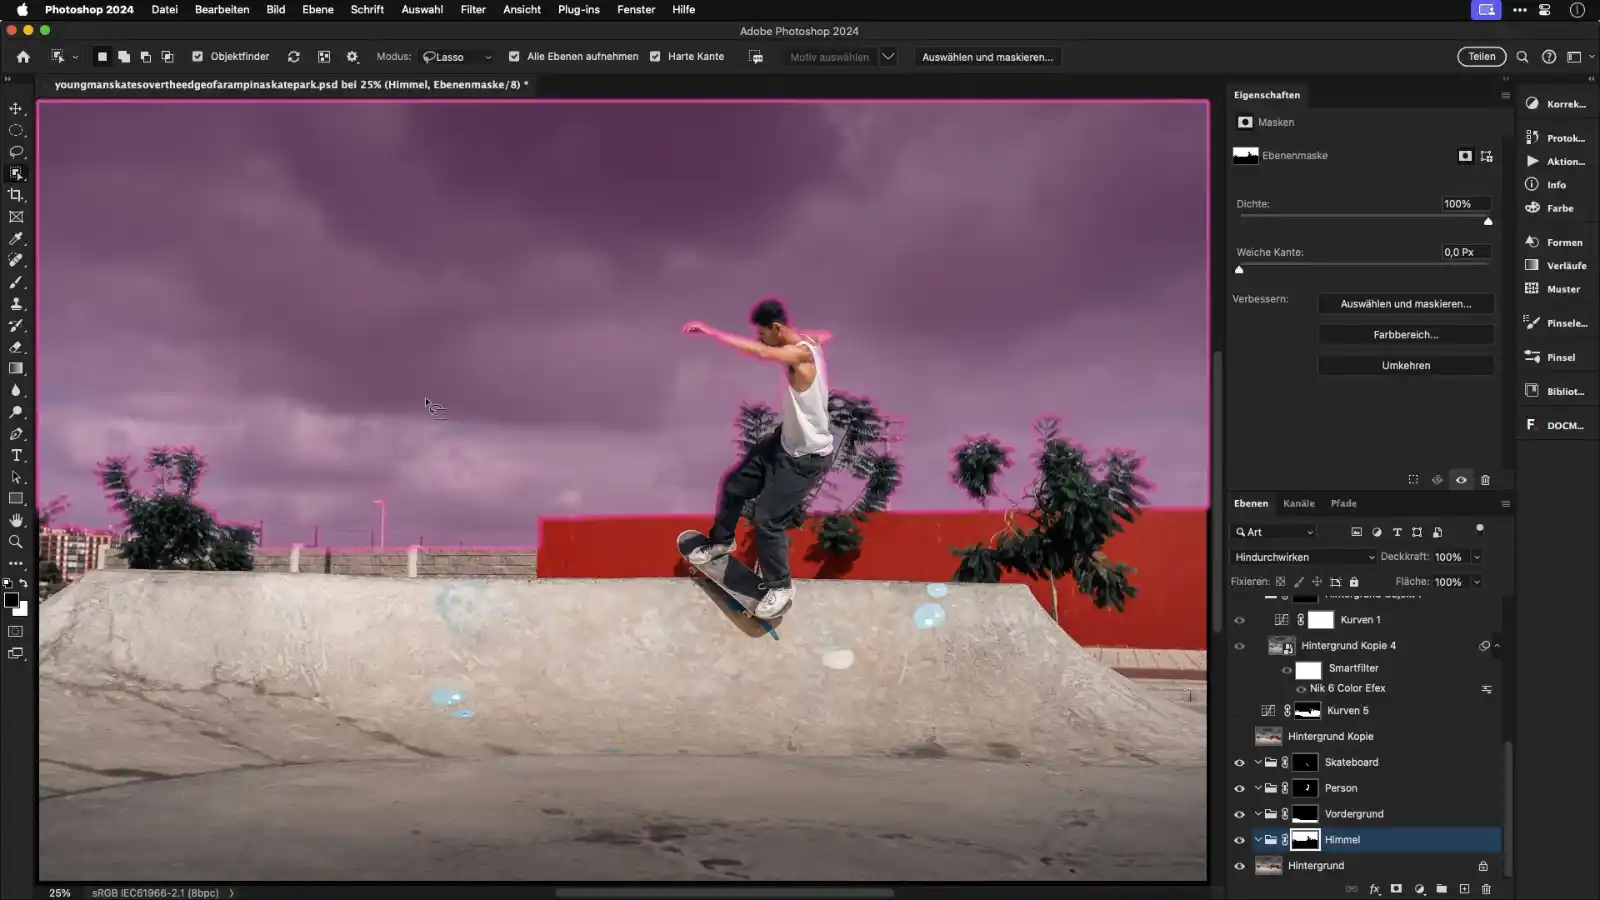1600x900 pixels.
Task: Select the Type tool
Action: click(x=16, y=456)
